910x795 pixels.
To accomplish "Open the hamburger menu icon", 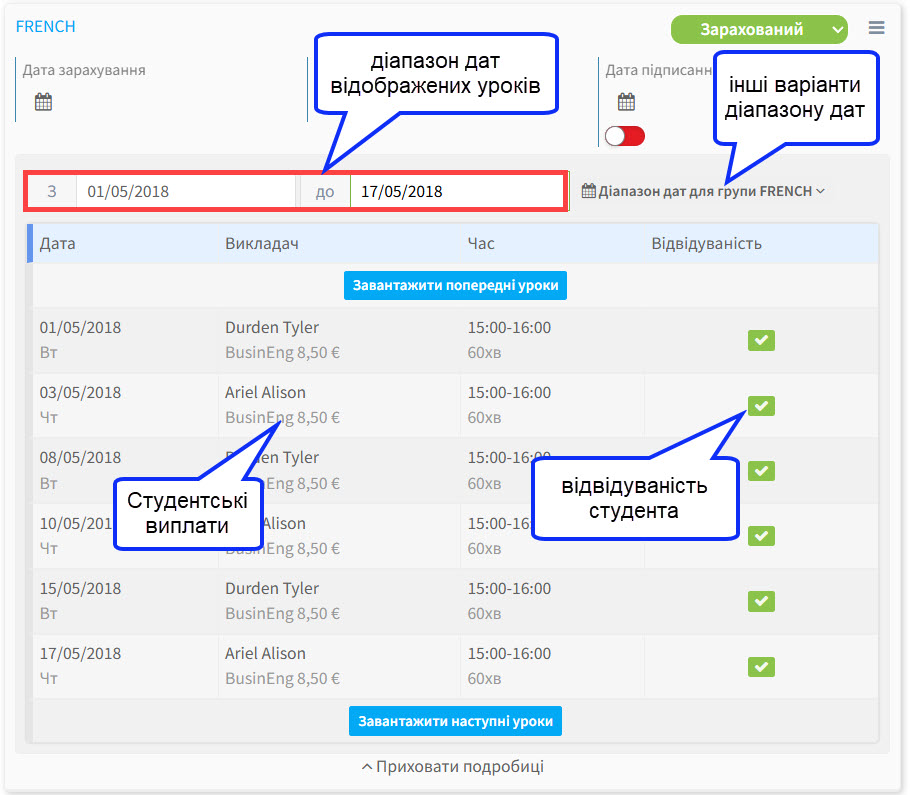I will pyautogui.click(x=876, y=28).
